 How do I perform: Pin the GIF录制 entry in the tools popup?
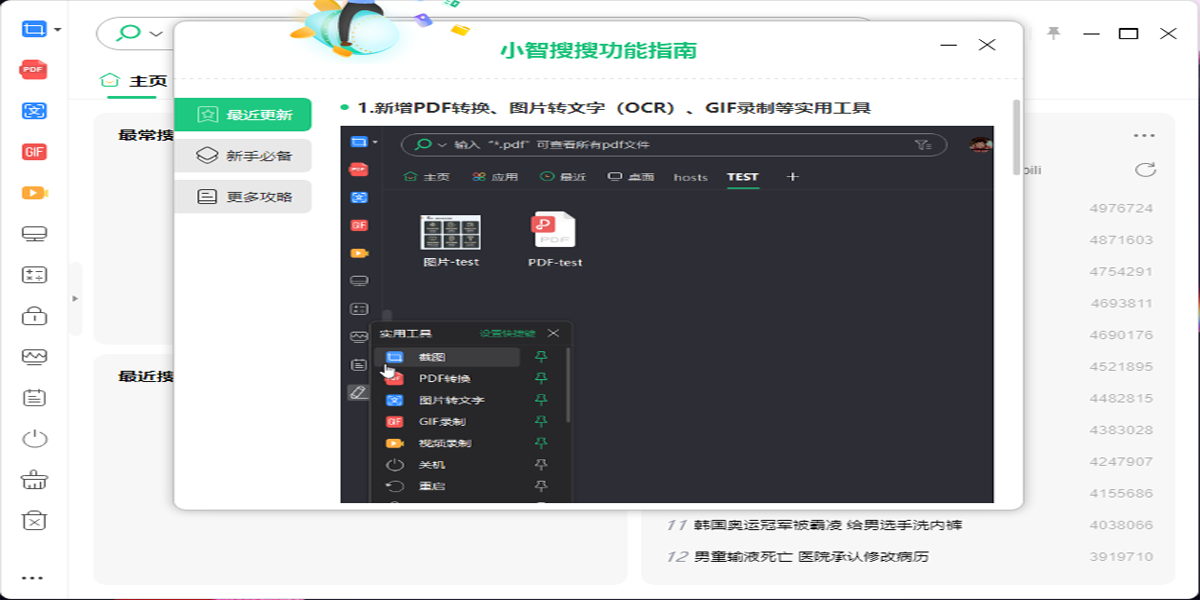540,421
